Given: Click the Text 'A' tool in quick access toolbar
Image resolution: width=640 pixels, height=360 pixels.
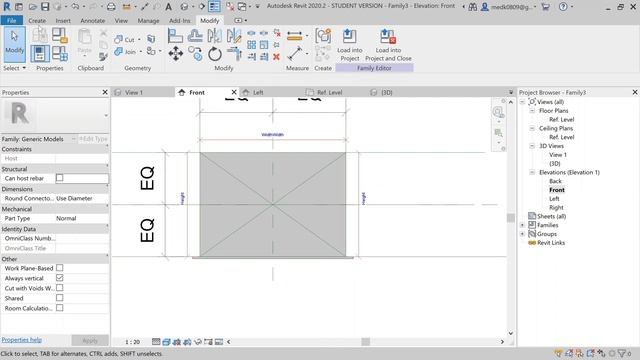Looking at the screenshot, I should coord(168,7).
